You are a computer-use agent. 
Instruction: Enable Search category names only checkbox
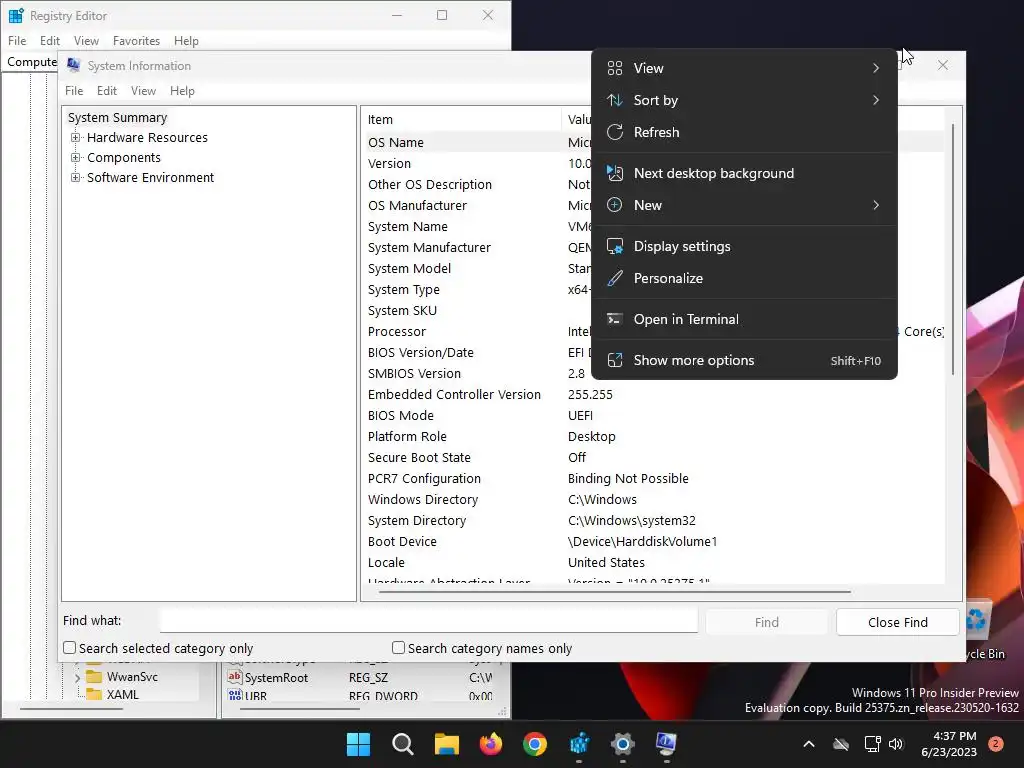398,647
